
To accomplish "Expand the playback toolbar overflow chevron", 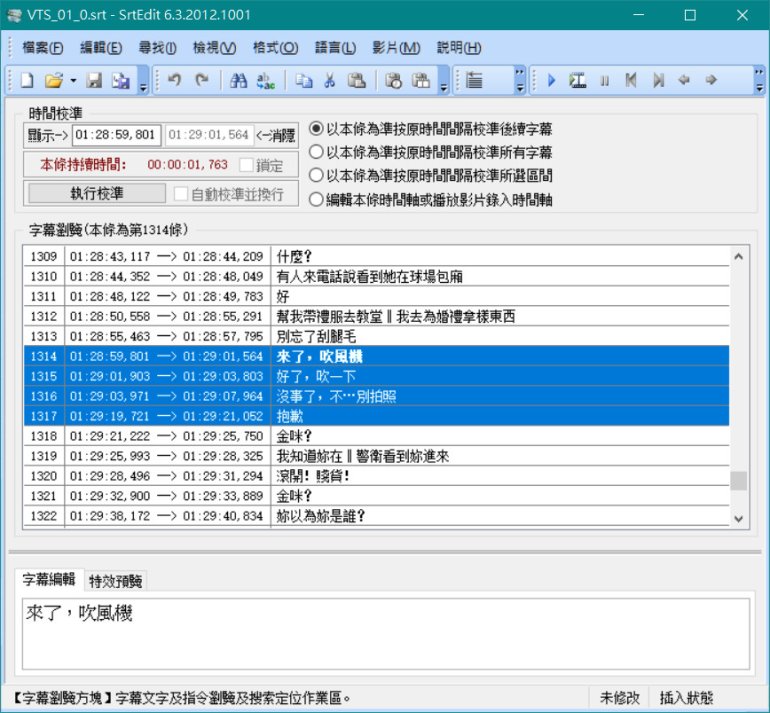I will coord(760,80).
